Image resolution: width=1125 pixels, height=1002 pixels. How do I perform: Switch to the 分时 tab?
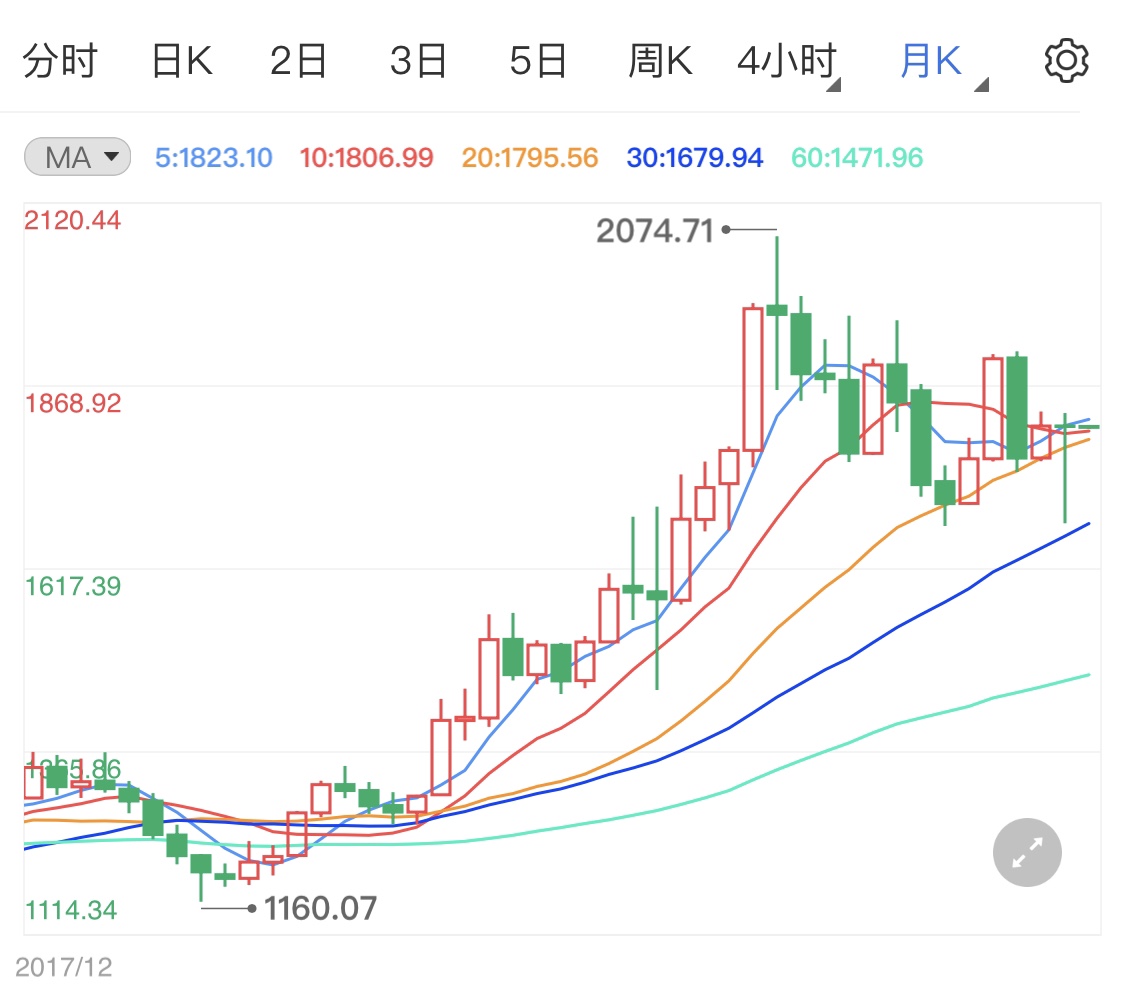(x=62, y=59)
